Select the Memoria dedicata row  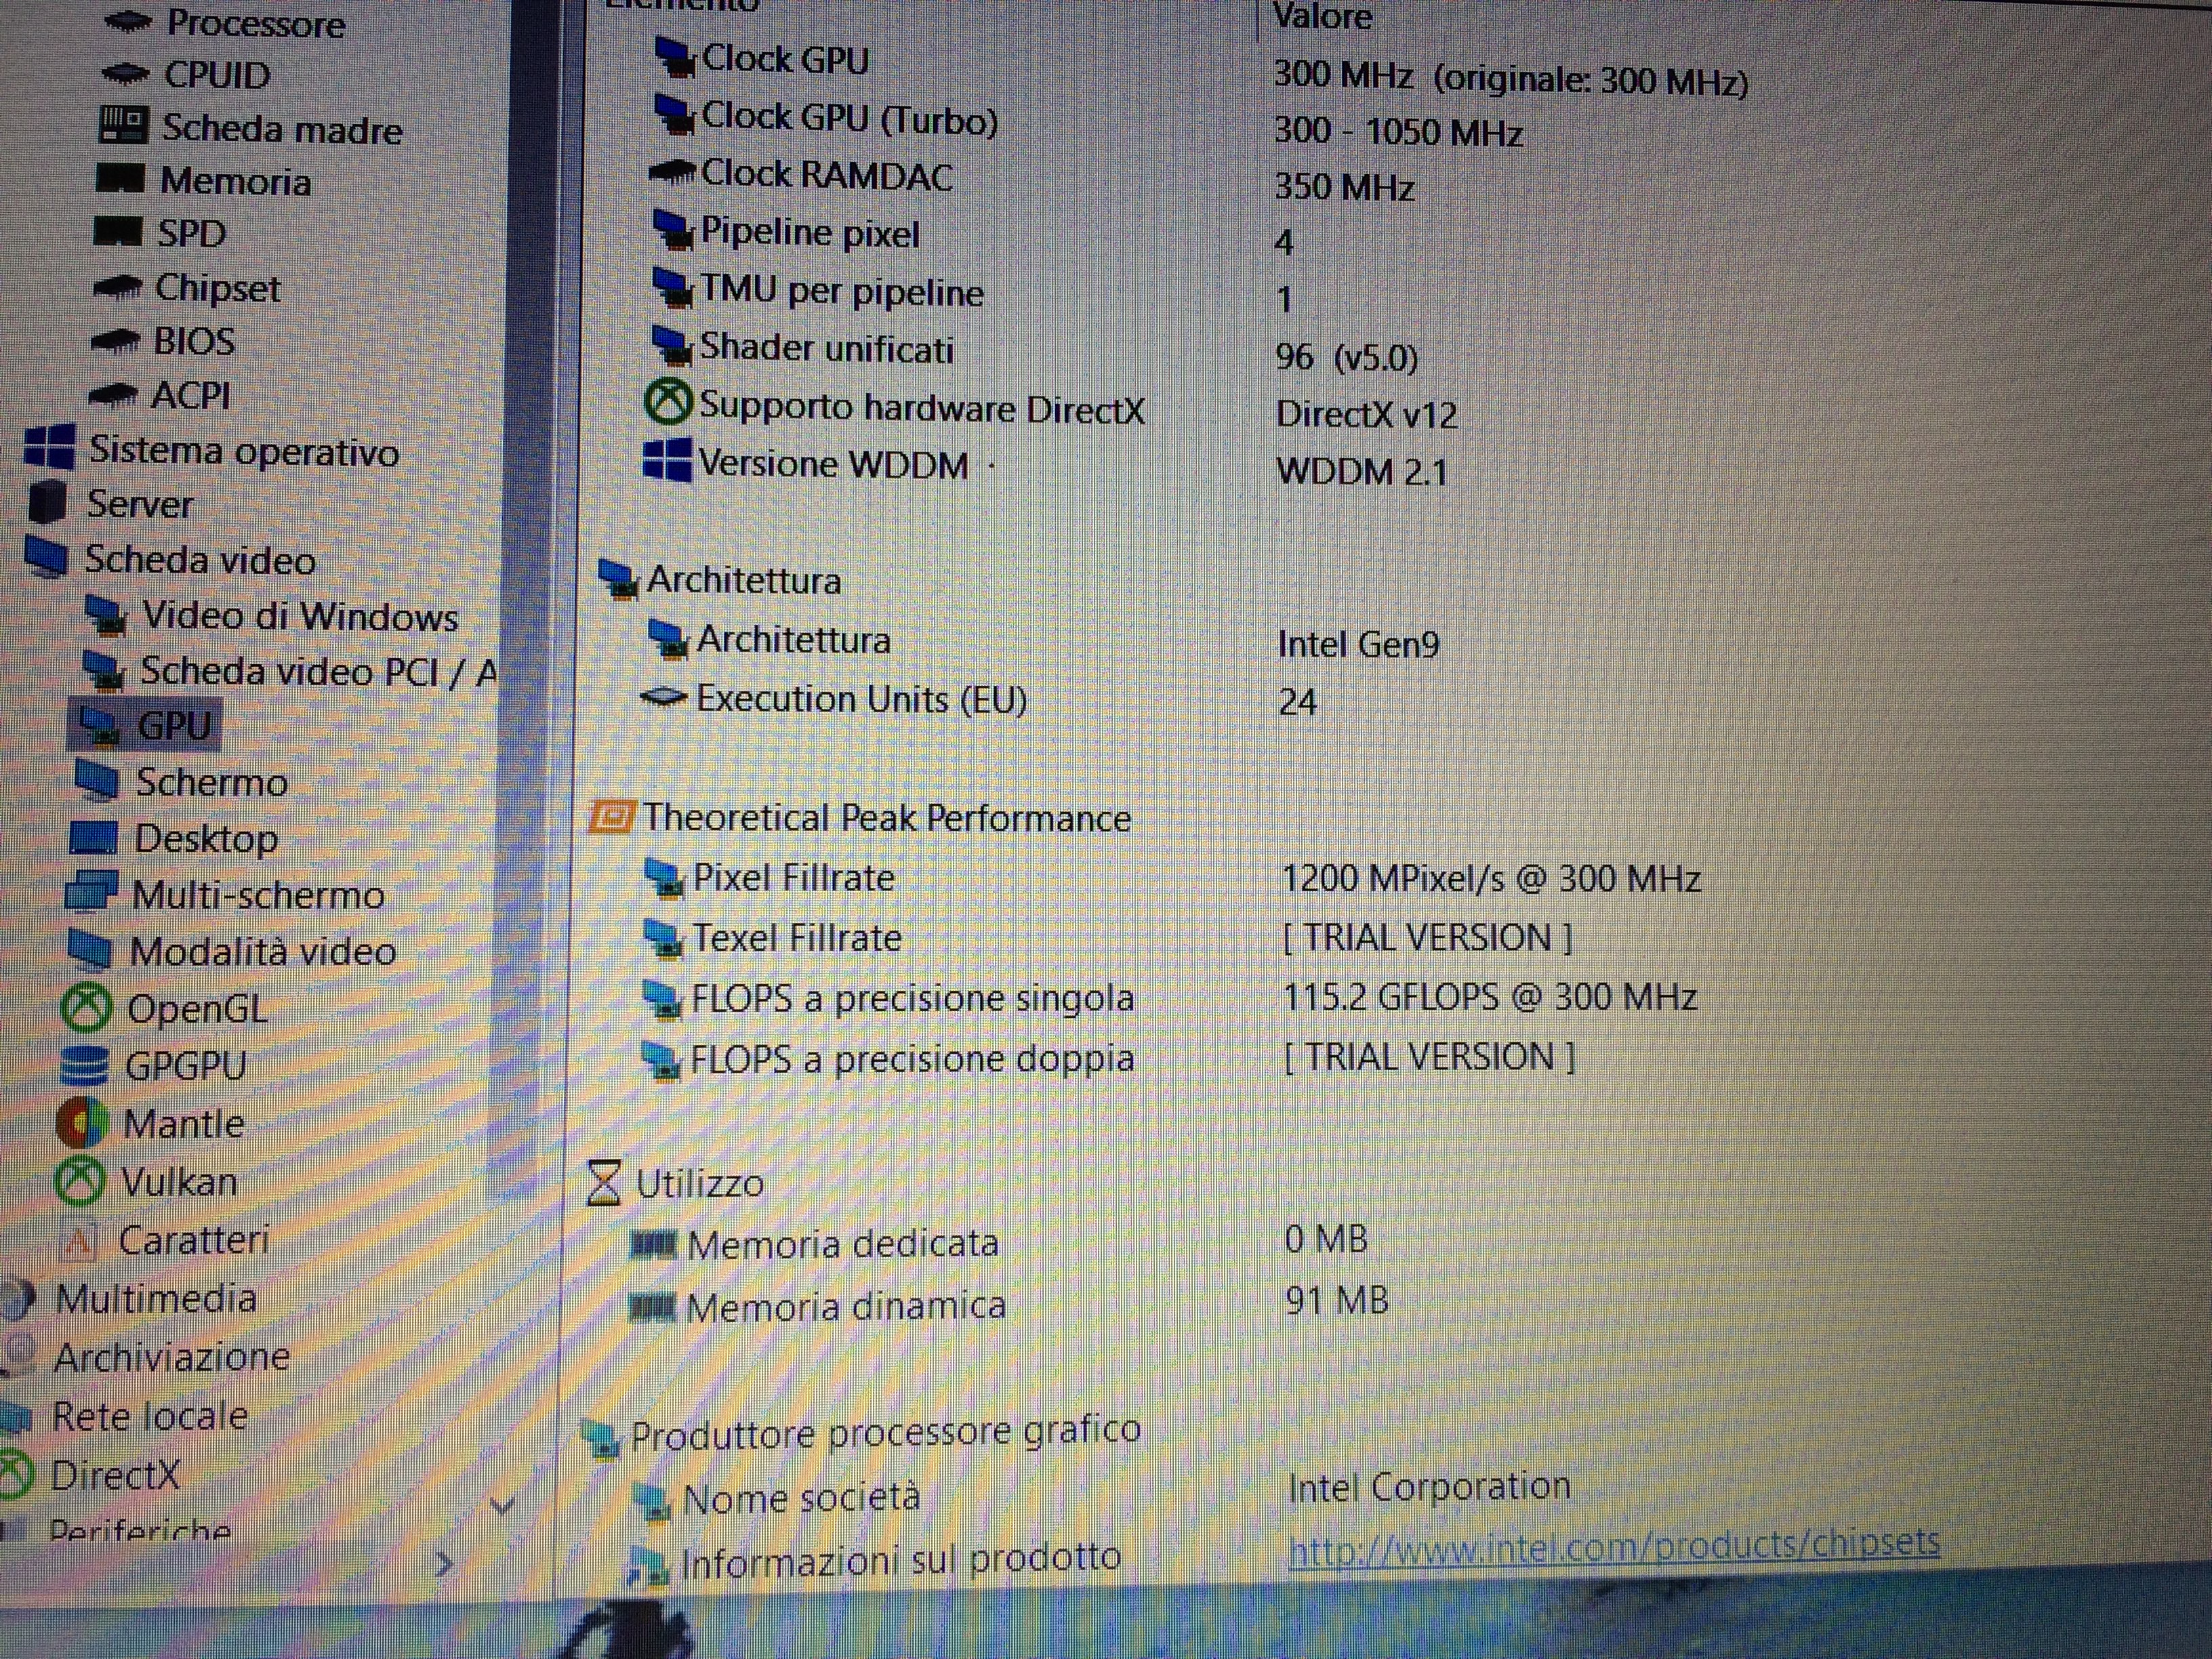coord(999,1243)
